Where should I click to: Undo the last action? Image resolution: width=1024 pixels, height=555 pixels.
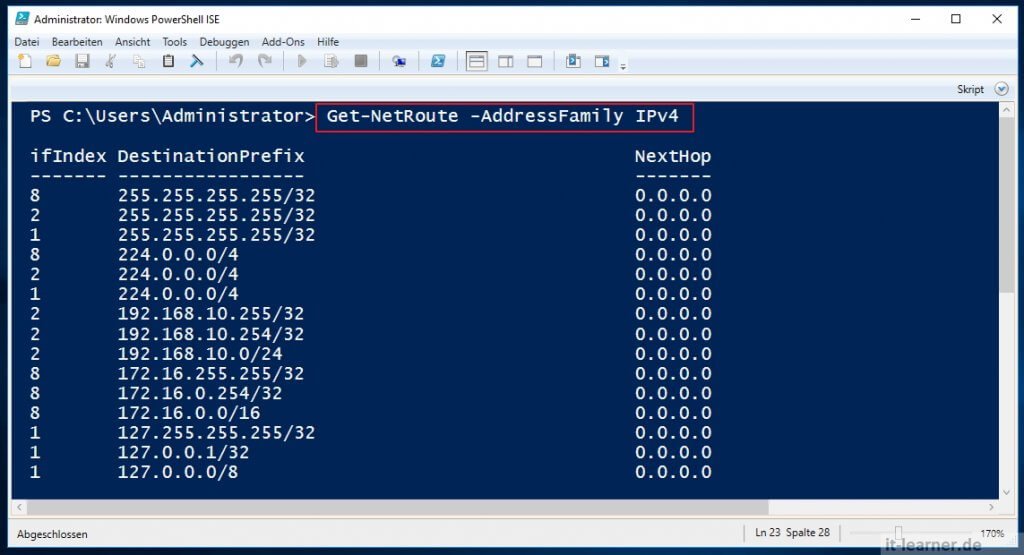(x=236, y=61)
